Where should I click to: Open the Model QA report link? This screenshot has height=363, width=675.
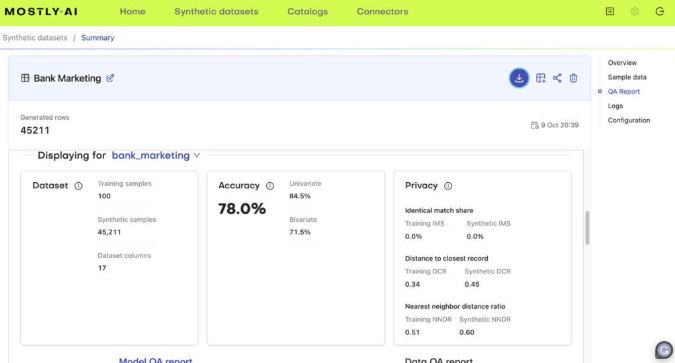point(155,360)
